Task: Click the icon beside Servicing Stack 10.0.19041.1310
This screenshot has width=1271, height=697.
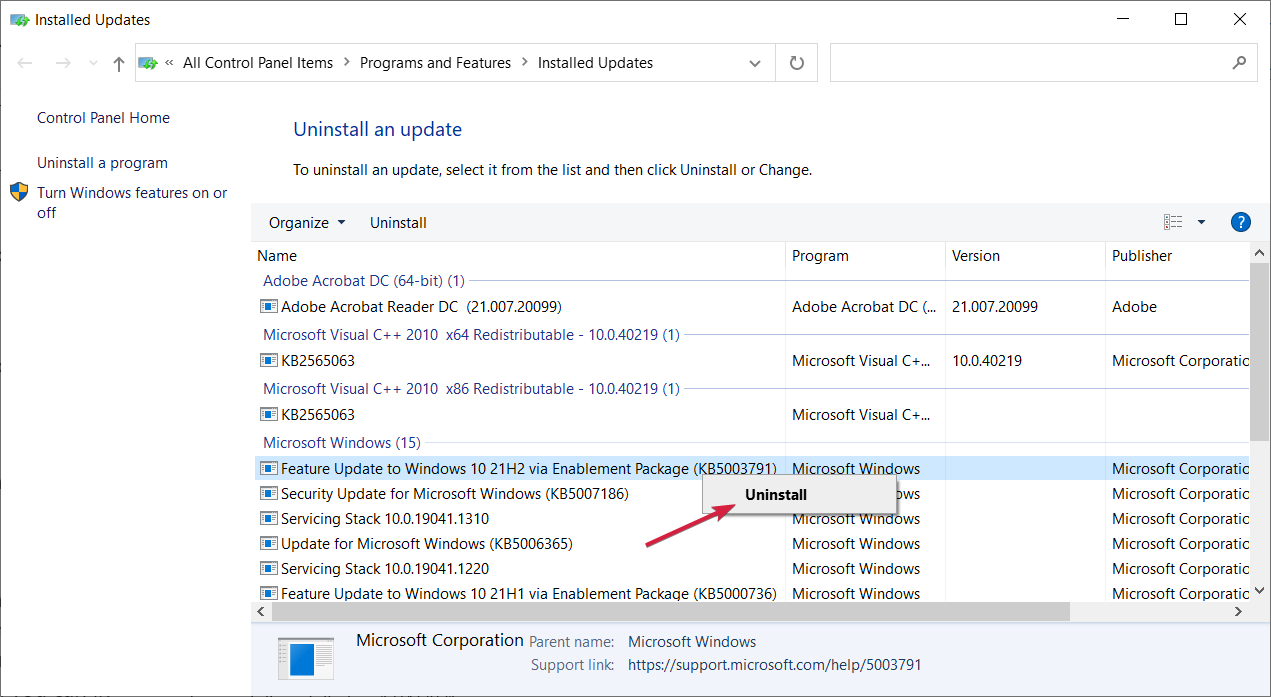Action: [268, 518]
